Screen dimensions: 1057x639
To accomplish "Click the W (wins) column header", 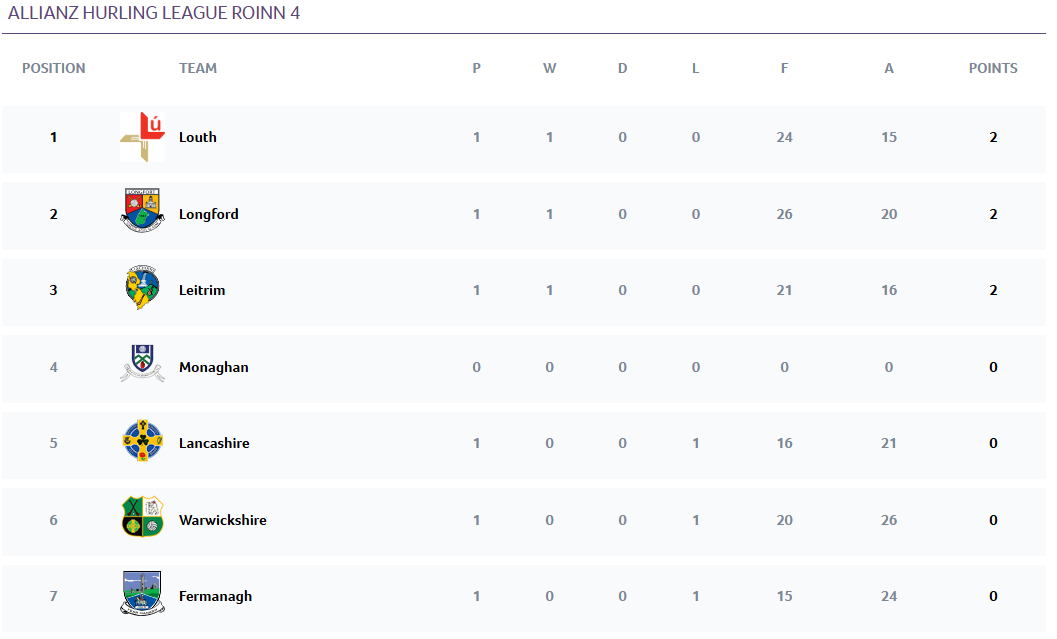I will click(549, 69).
